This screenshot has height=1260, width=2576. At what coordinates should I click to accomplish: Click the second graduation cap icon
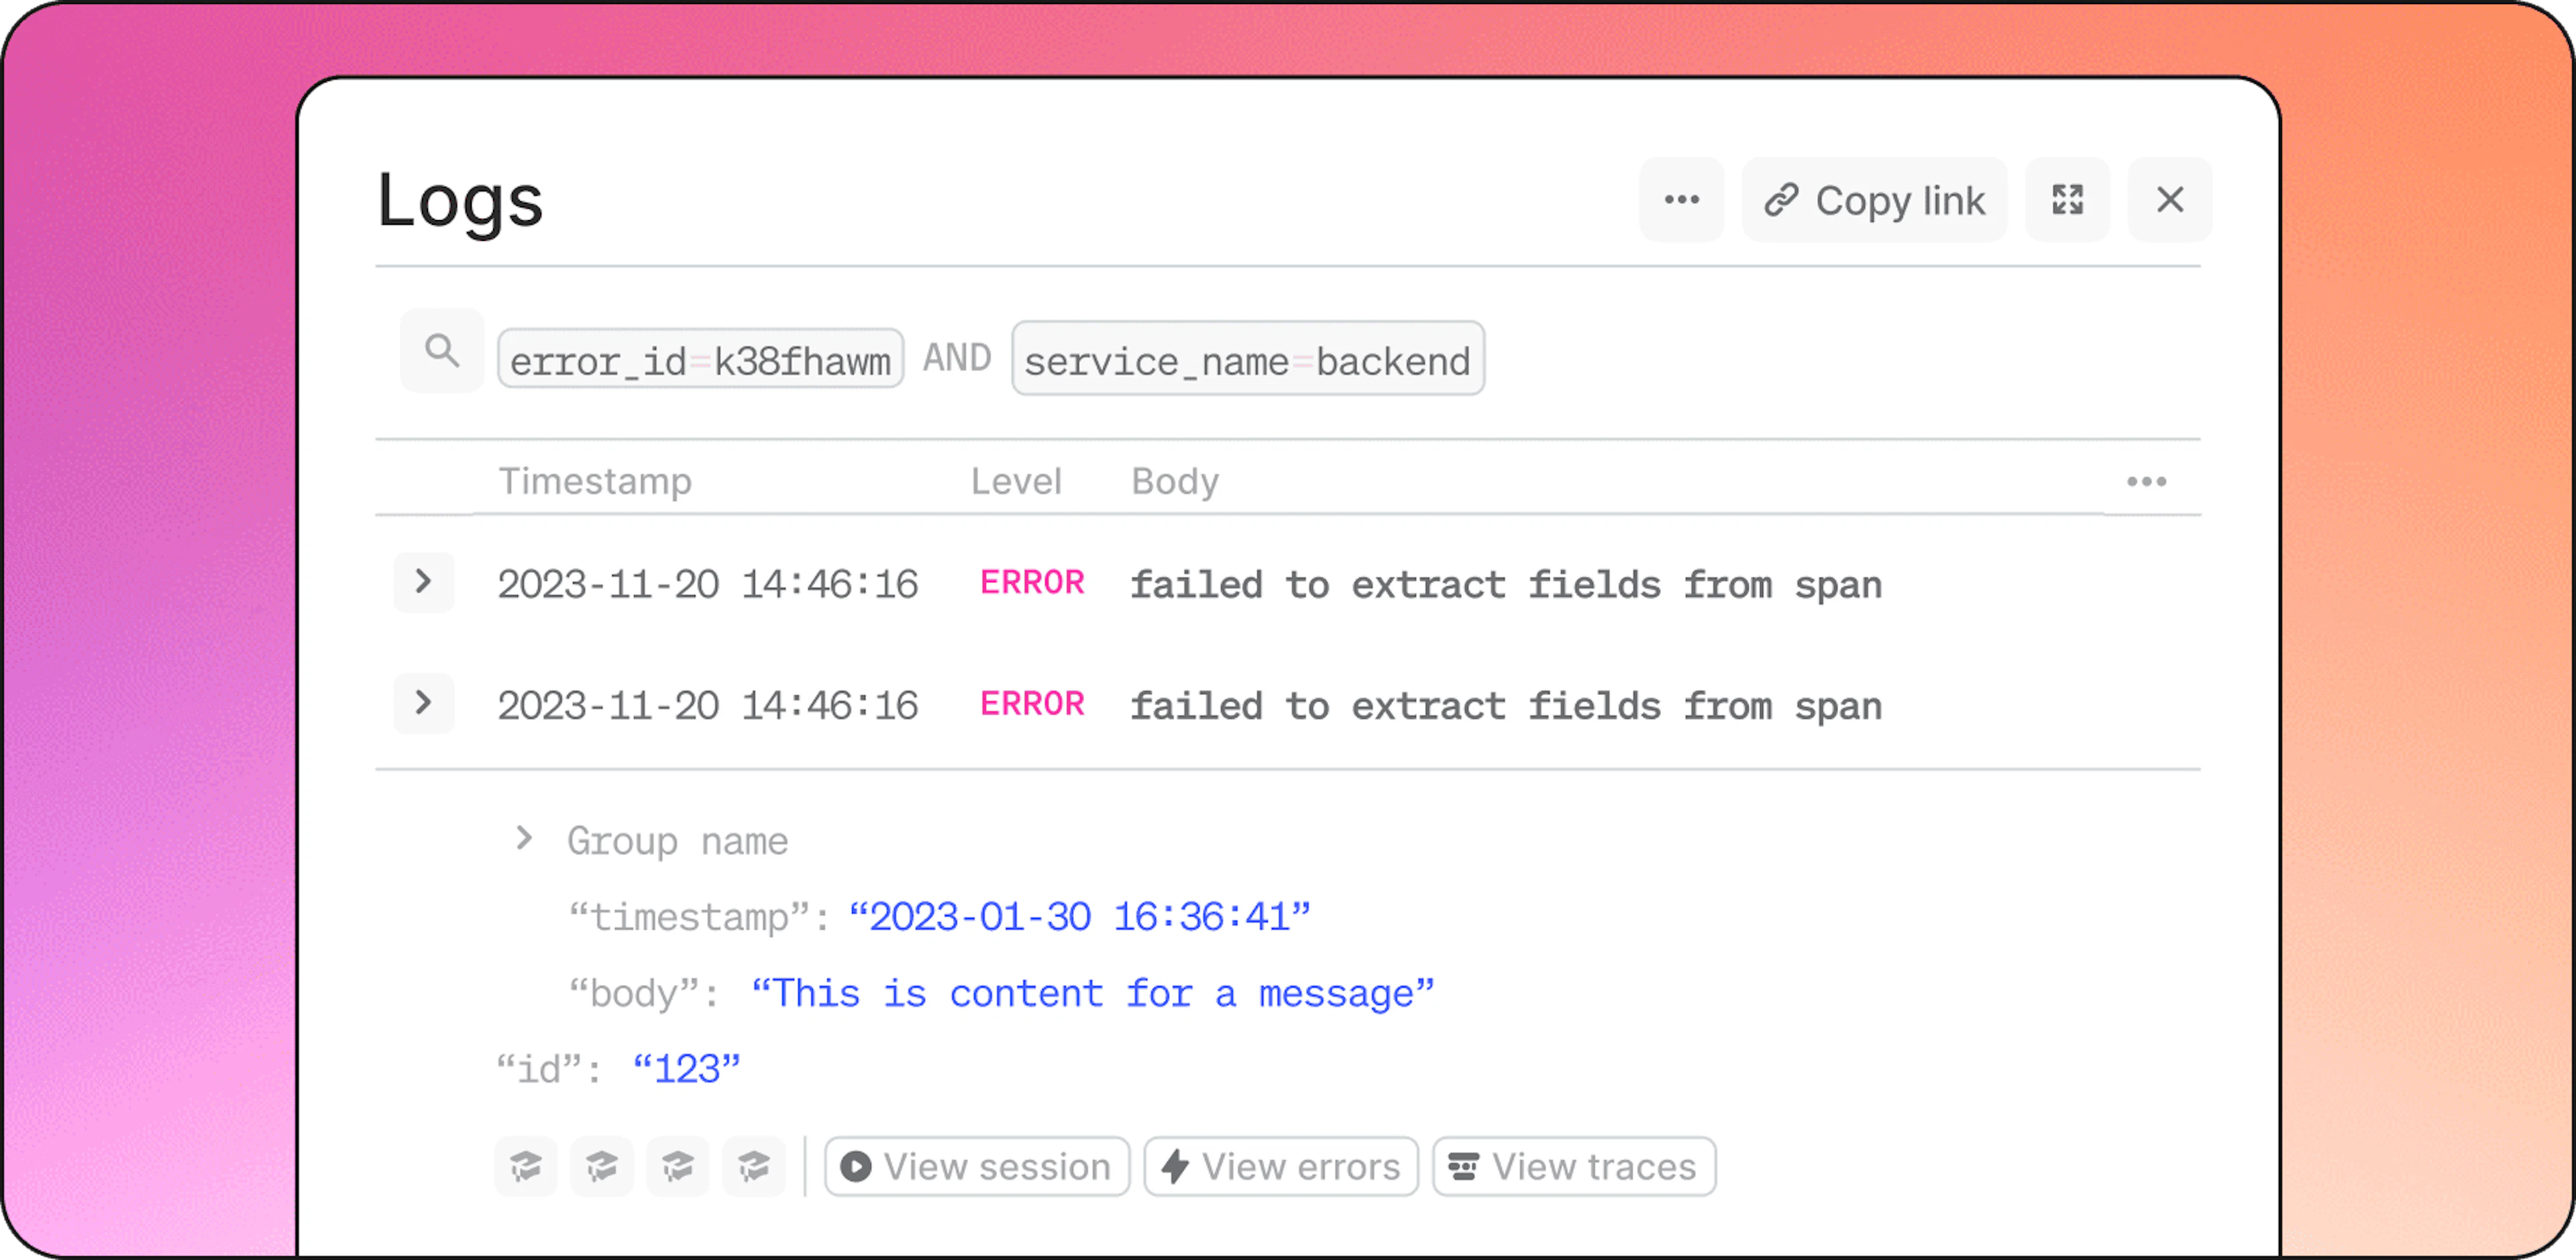pos(602,1166)
